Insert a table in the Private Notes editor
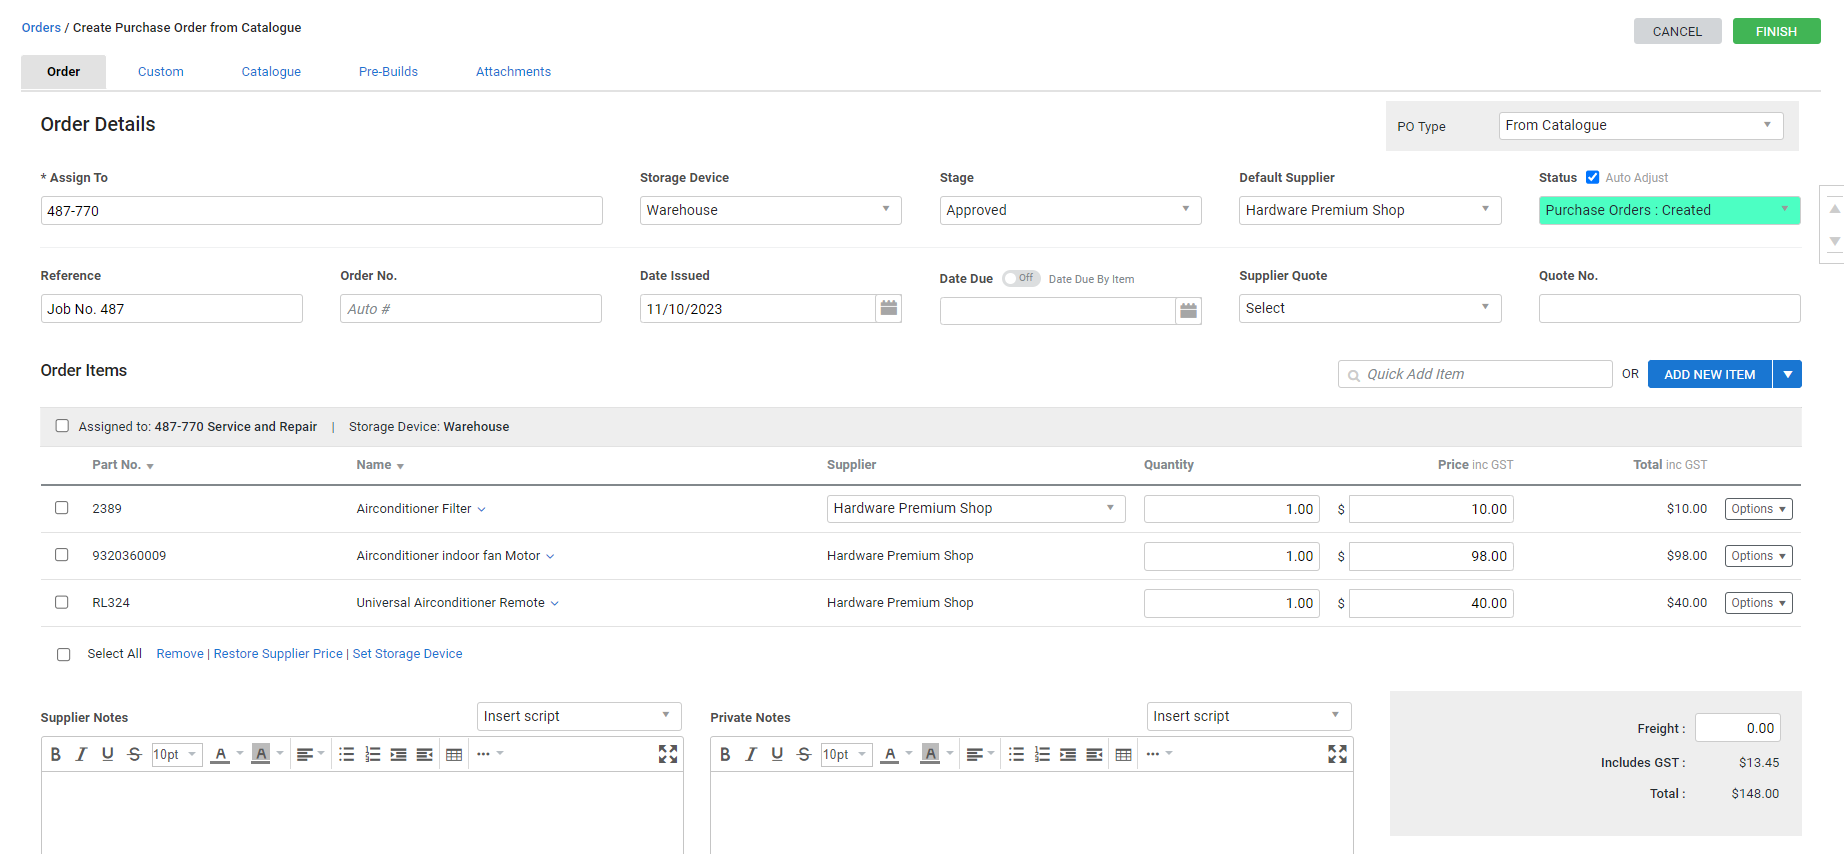 click(x=1123, y=754)
